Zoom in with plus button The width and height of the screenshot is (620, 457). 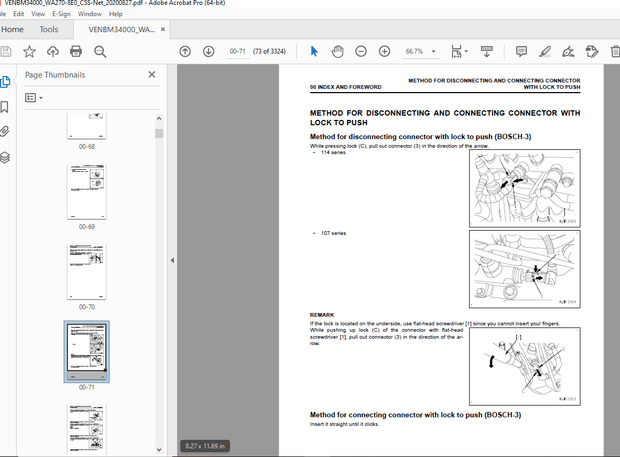384,51
